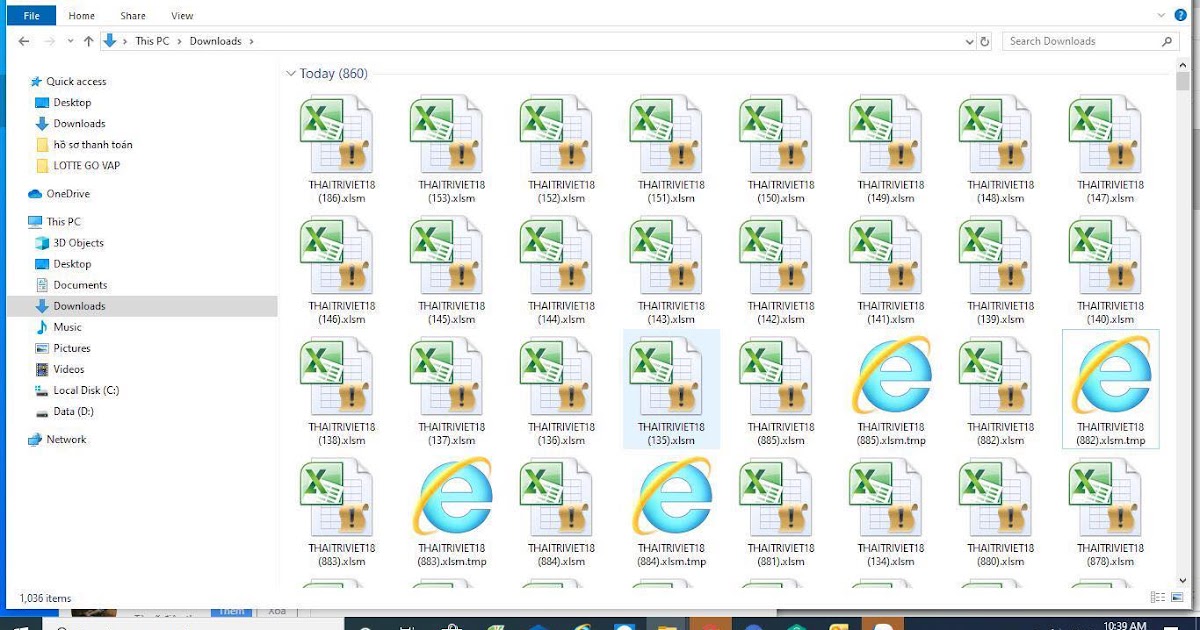1200x630 pixels.
Task: Switch to the Home ribbon tab
Action: point(82,16)
